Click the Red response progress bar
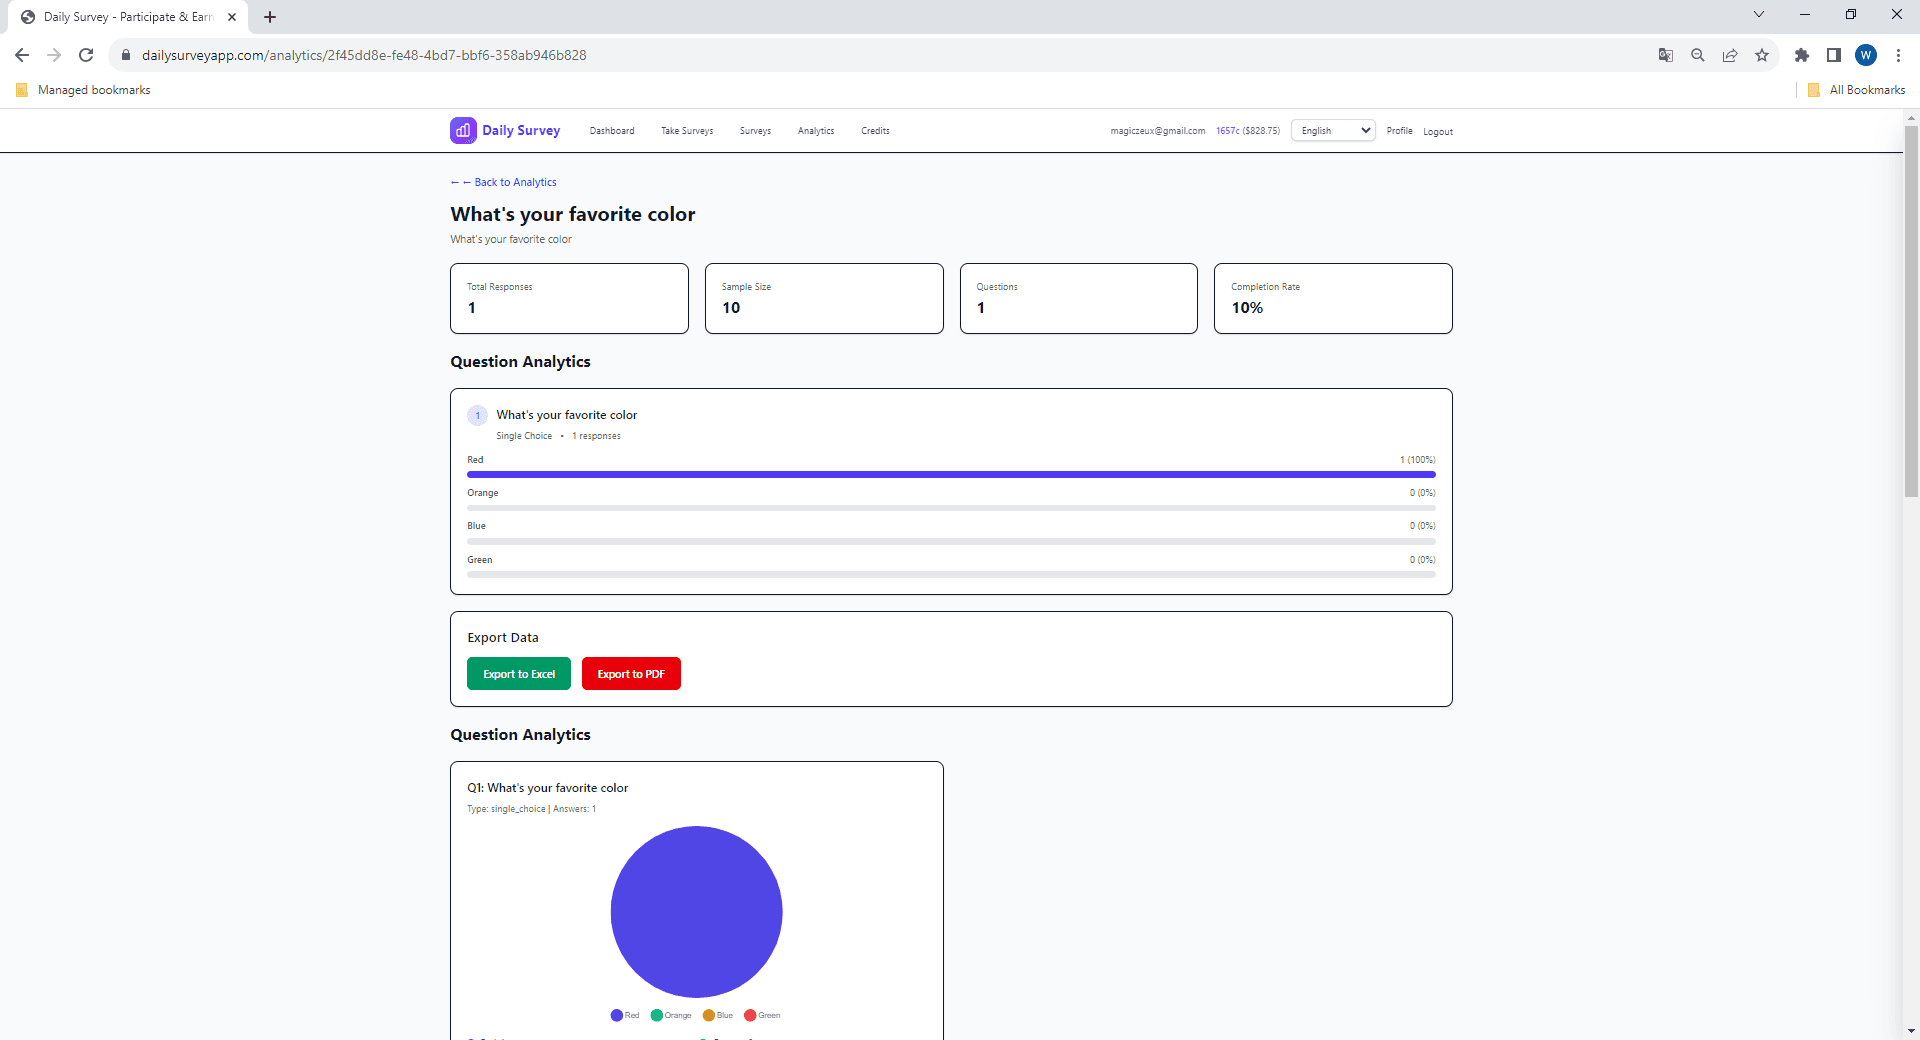The height and width of the screenshot is (1040, 1920). pos(950,474)
